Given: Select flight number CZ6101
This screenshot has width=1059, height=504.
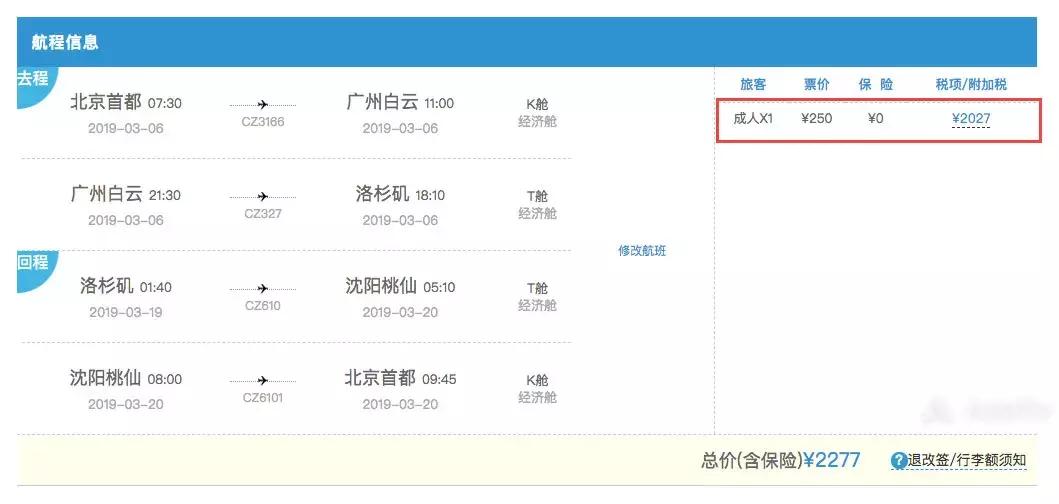Looking at the screenshot, I should pyautogui.click(x=263, y=398).
